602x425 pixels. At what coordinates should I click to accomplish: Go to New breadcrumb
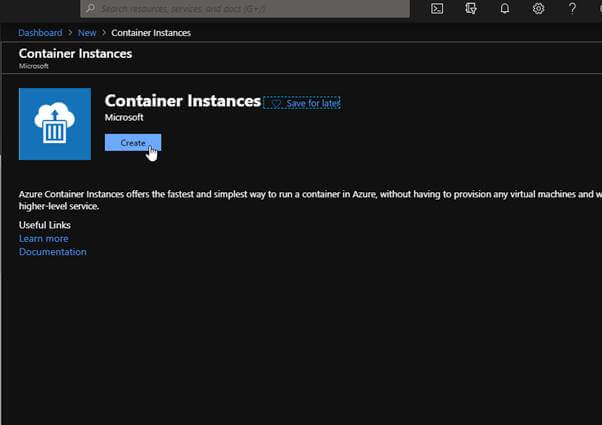pos(87,33)
